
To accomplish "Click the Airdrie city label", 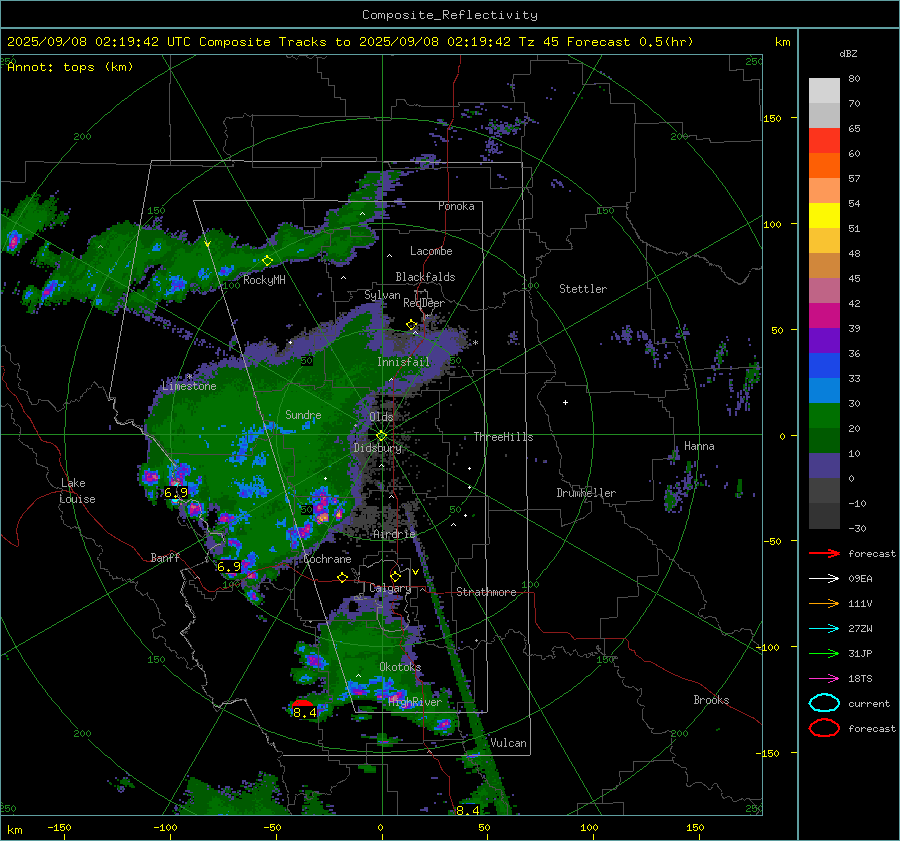I will click(x=394, y=534).
